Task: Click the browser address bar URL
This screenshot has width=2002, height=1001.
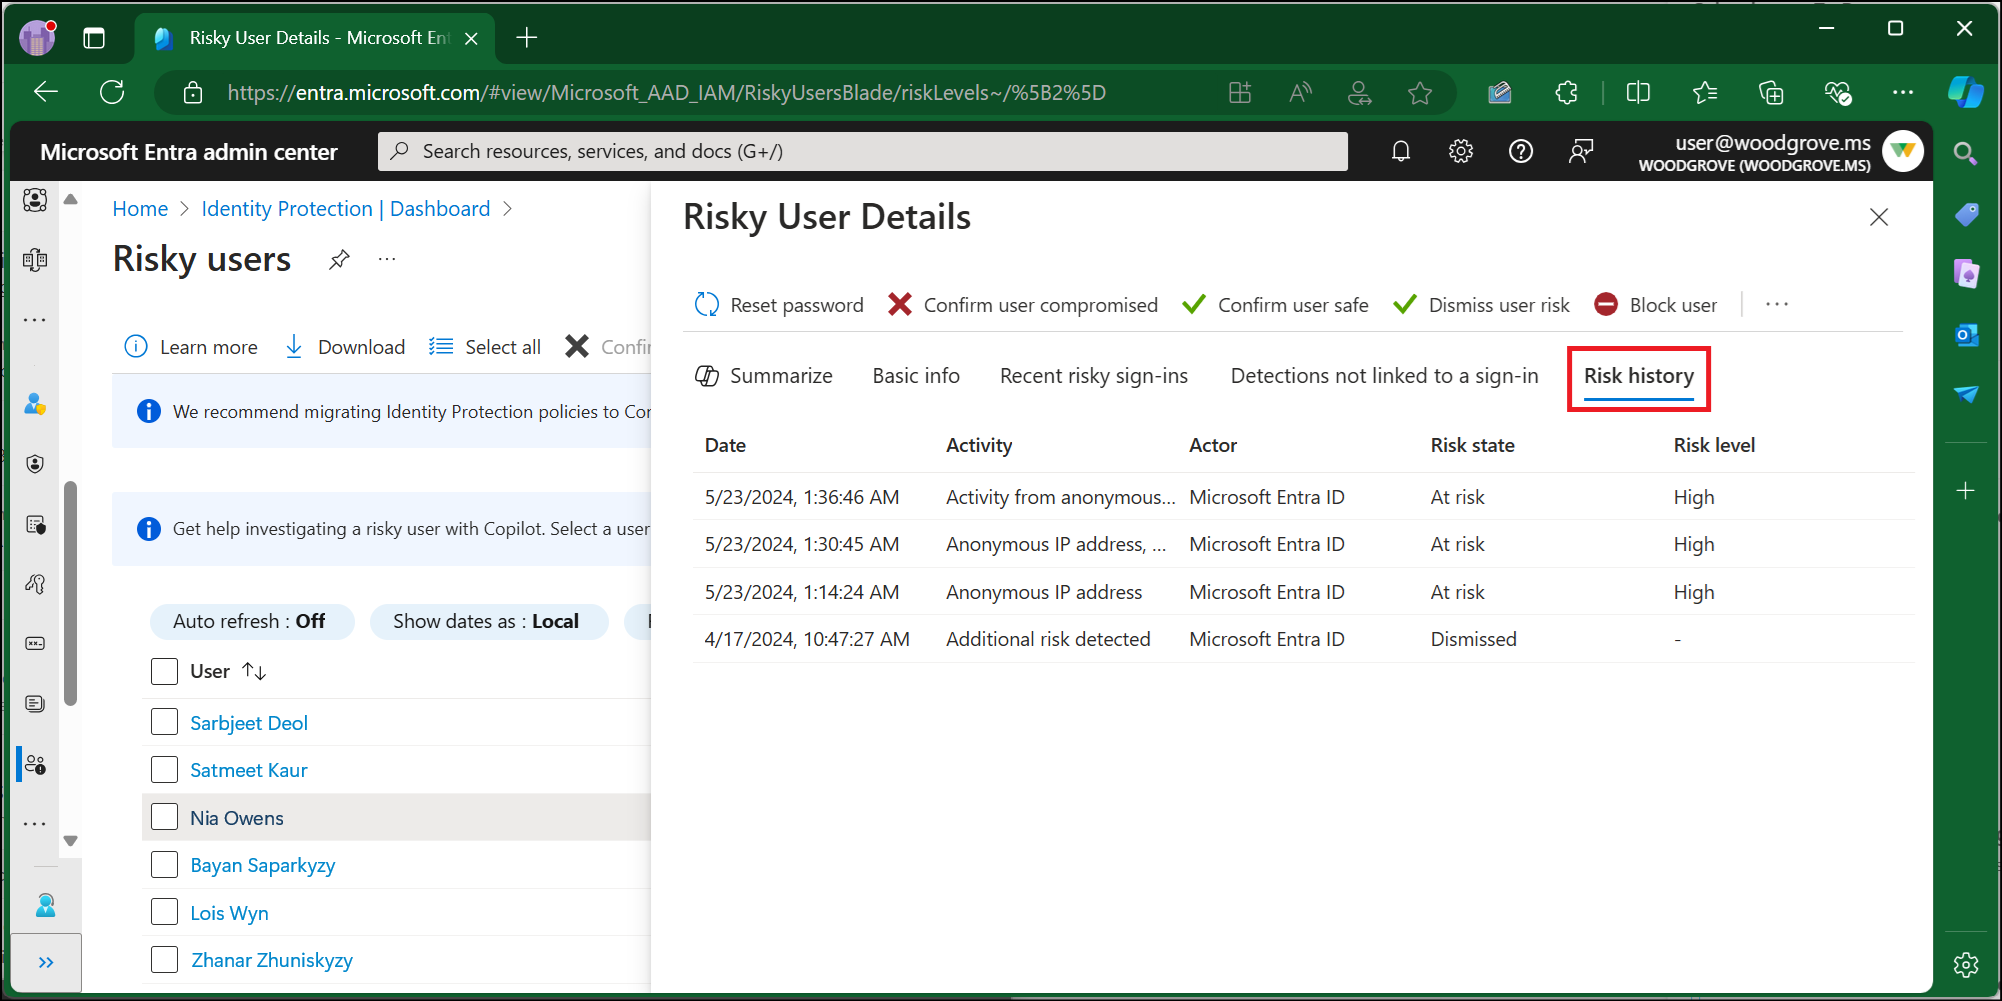Action: click(x=666, y=93)
